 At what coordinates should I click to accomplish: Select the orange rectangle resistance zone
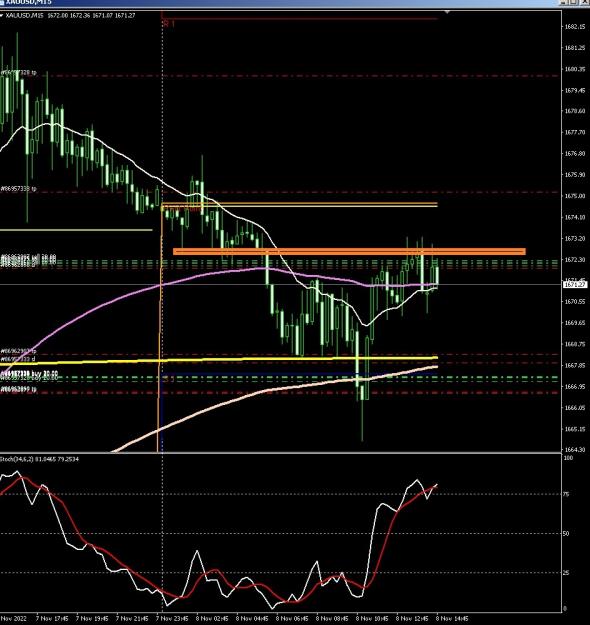[350, 251]
